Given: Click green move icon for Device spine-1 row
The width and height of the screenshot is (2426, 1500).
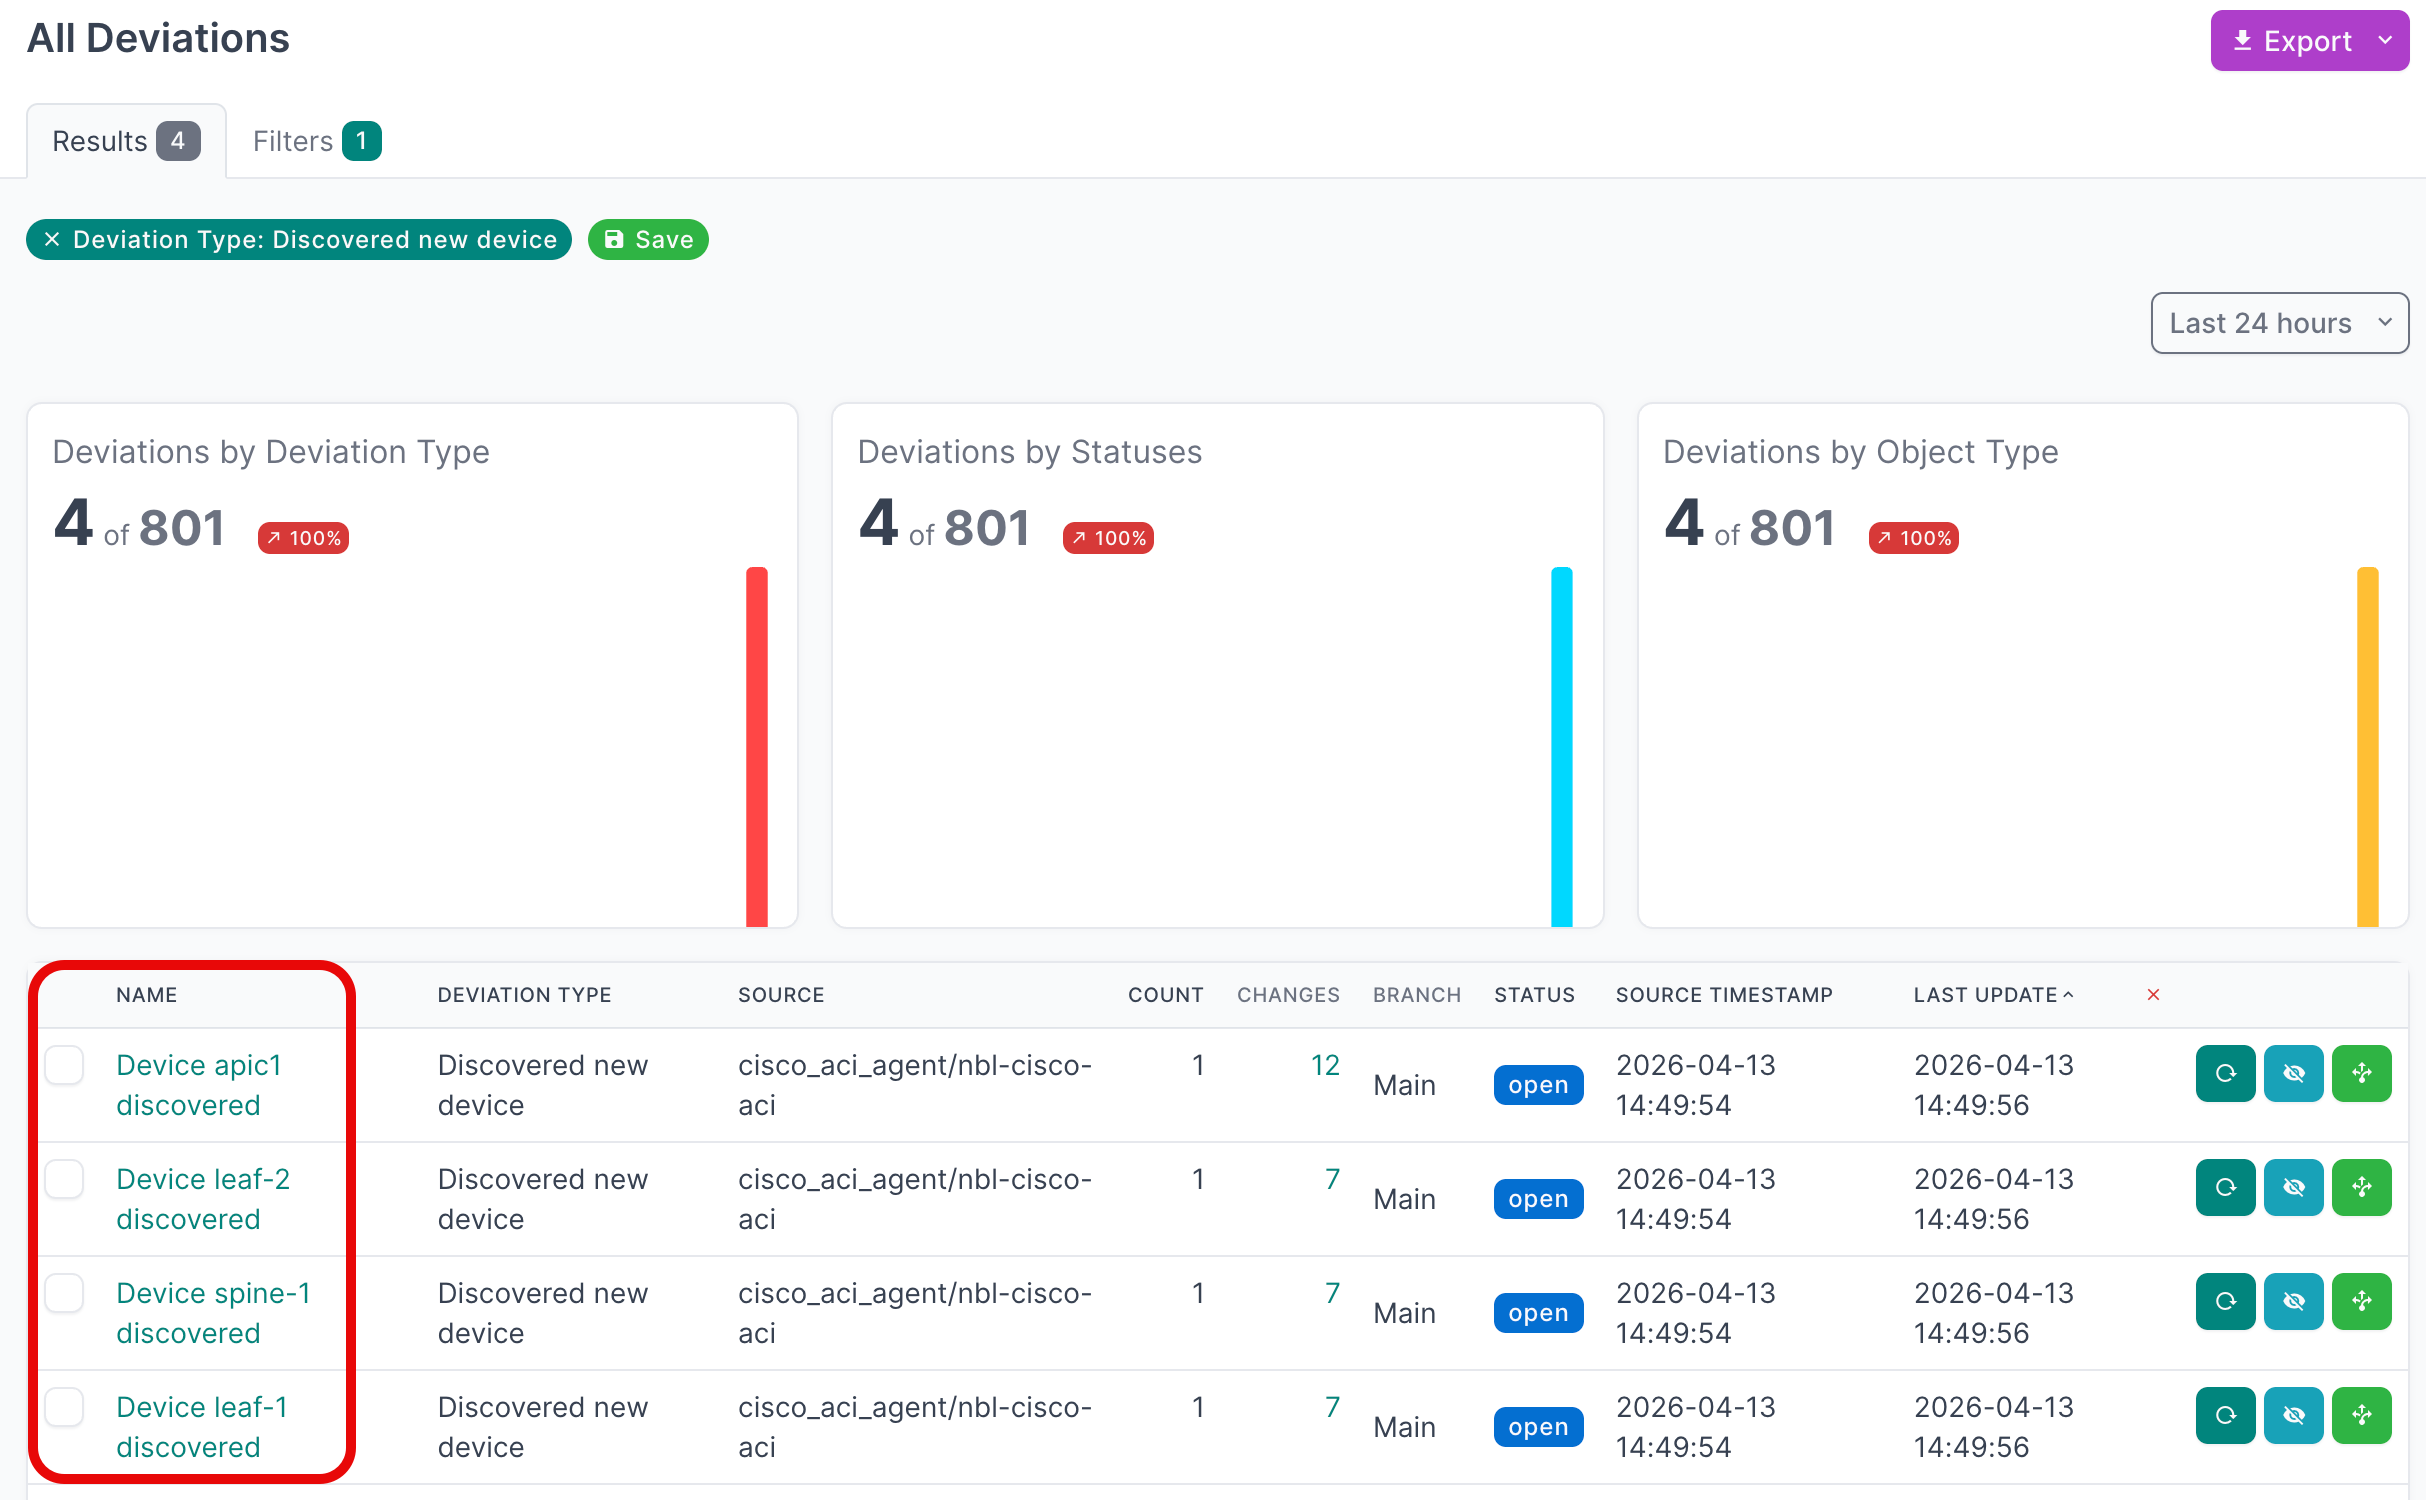Looking at the screenshot, I should click(2360, 1301).
